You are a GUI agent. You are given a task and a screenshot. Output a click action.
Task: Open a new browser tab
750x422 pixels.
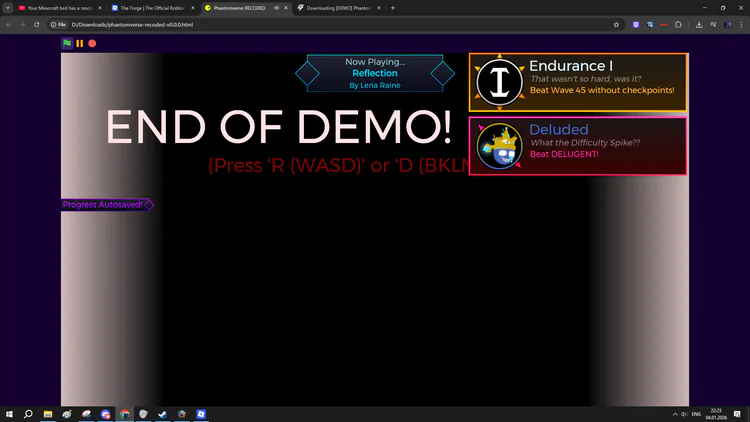(x=393, y=8)
